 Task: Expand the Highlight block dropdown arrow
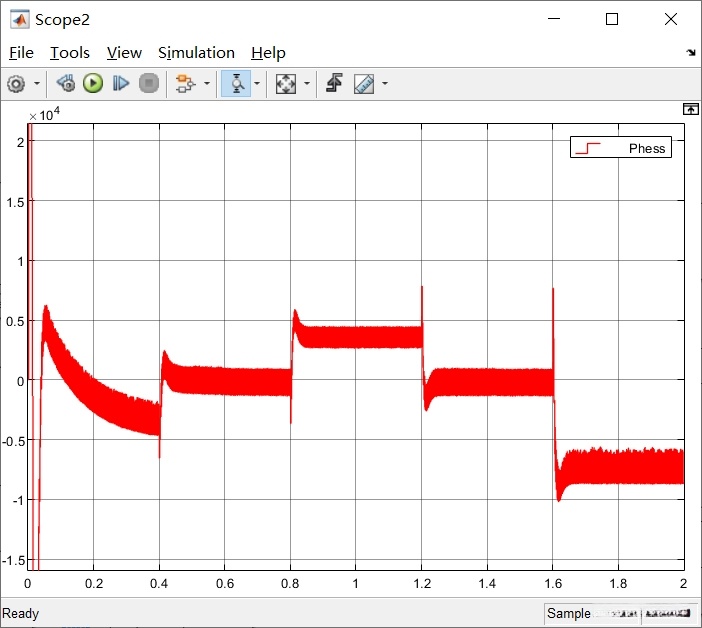[x=207, y=83]
